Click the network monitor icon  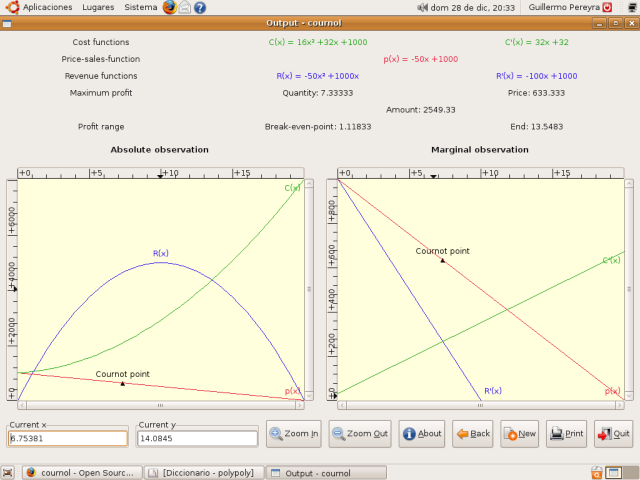(x=632, y=7)
